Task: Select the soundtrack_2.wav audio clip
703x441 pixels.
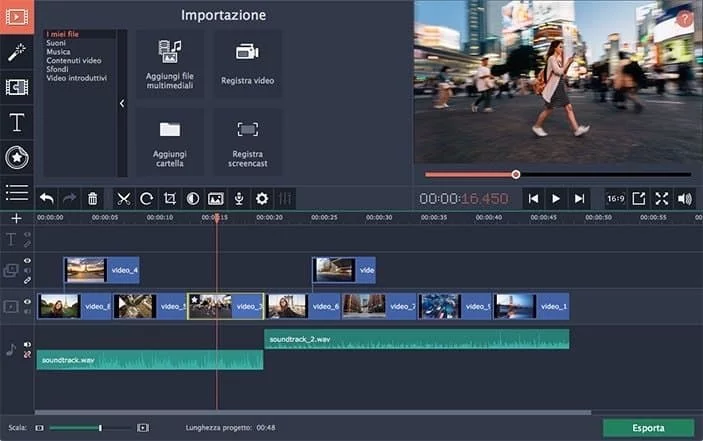Action: (417, 339)
